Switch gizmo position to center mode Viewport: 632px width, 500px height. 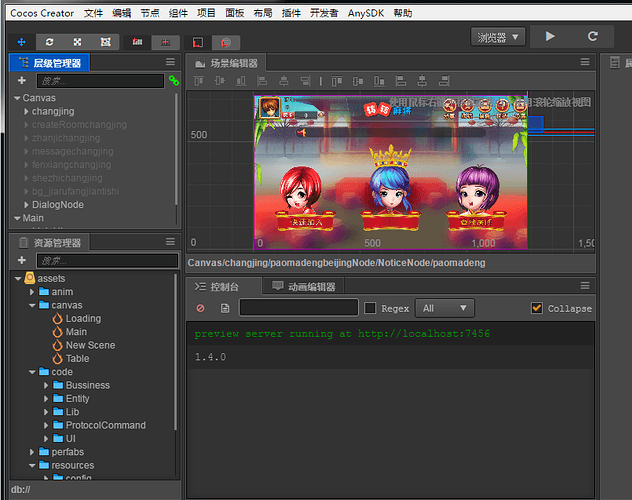[x=165, y=42]
